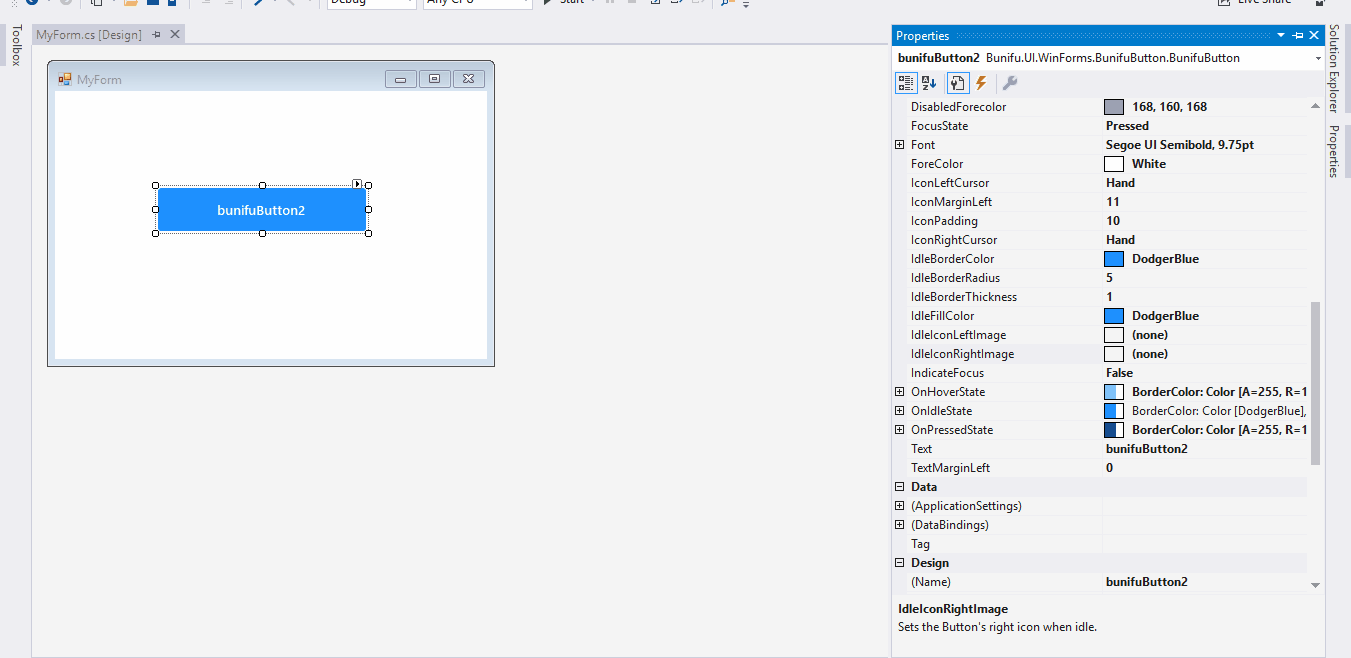
Task: Expand the OnHoverState property node
Action: pos(900,392)
